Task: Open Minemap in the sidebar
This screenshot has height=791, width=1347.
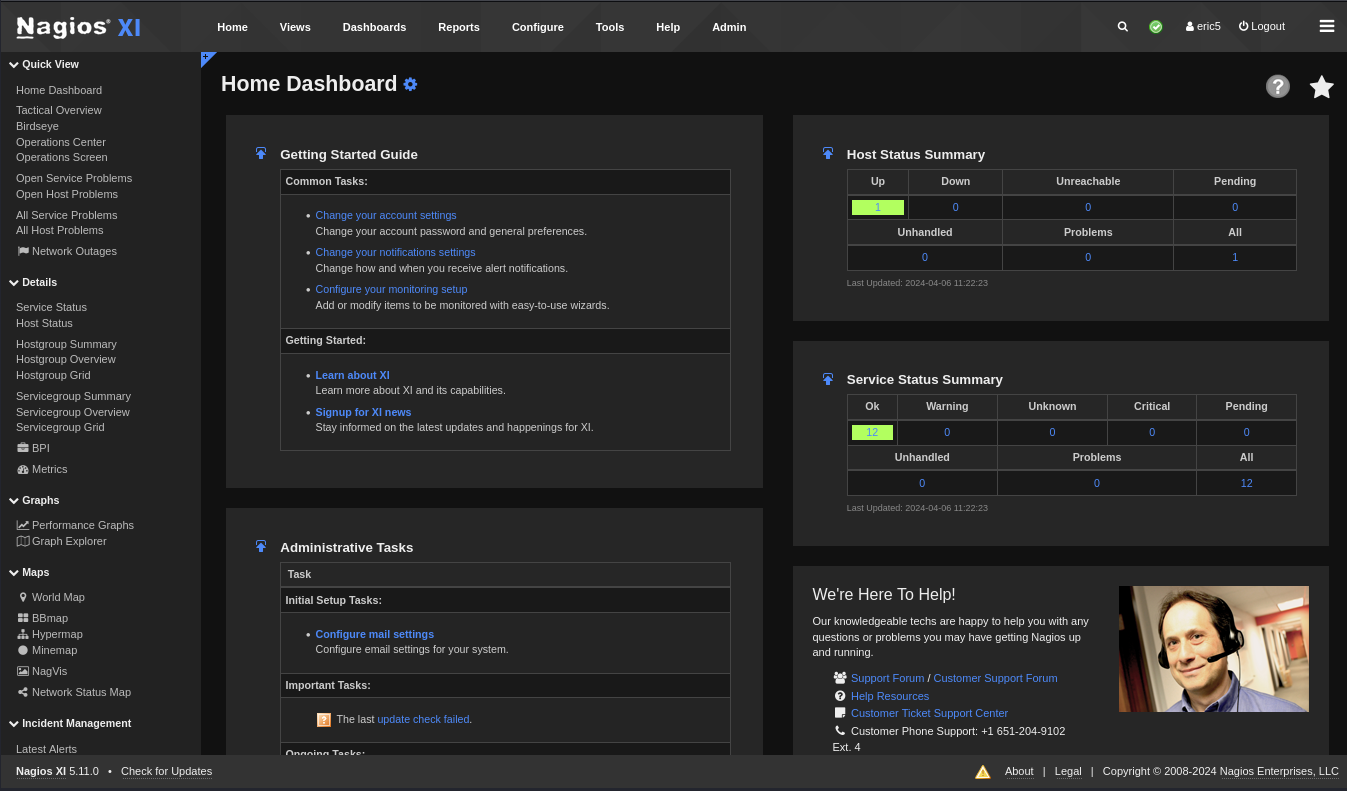Action: point(47,650)
